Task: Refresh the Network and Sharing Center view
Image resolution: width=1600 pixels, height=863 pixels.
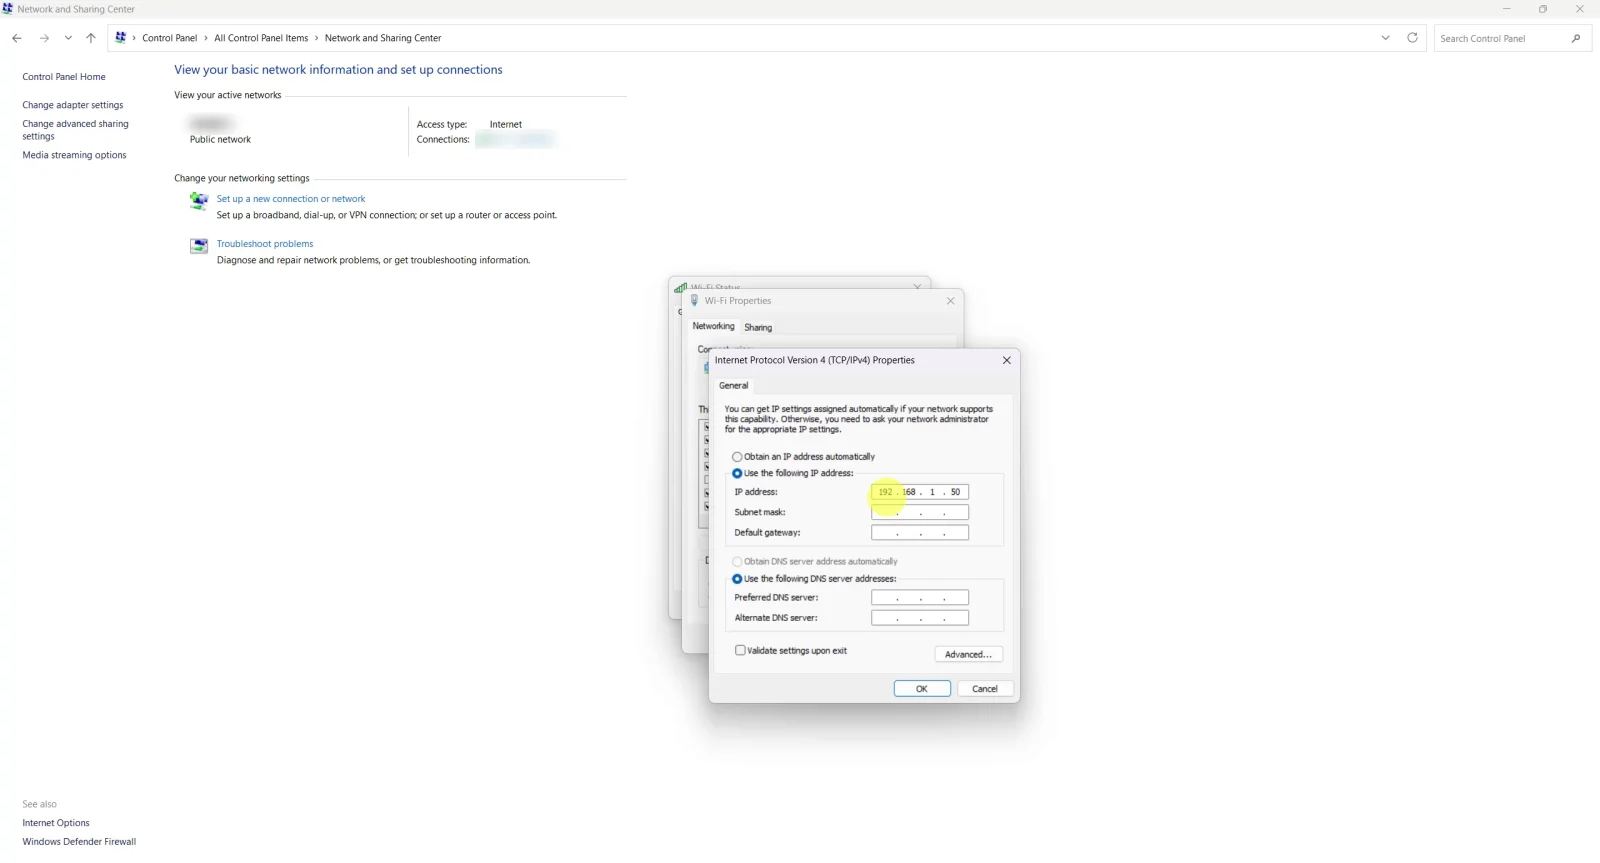Action: (1412, 38)
